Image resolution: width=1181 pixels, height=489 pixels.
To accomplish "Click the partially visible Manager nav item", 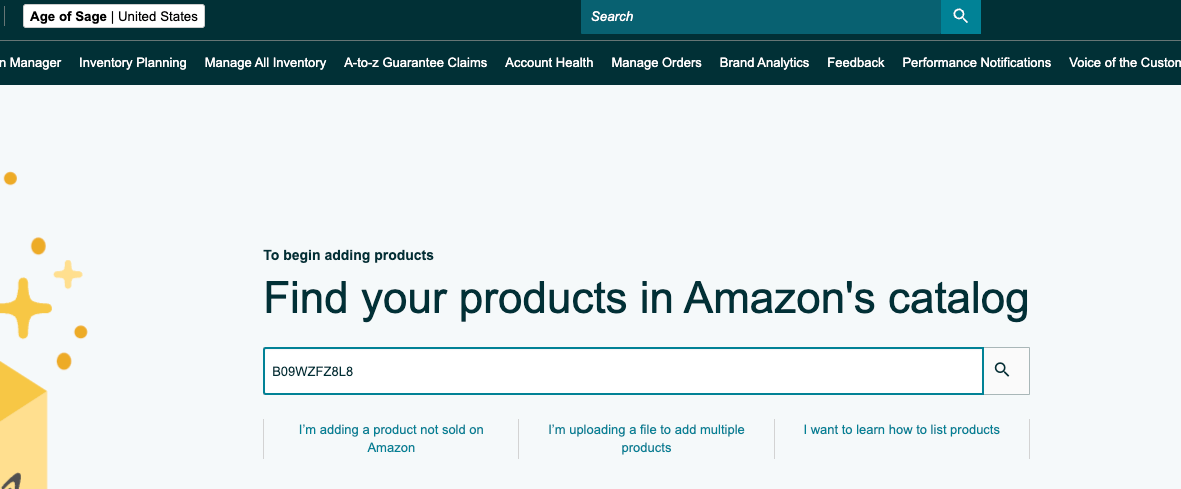I will click(x=32, y=62).
